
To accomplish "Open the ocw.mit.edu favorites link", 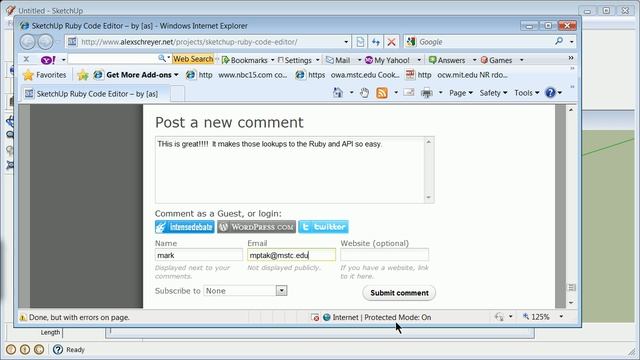I will [457, 75].
